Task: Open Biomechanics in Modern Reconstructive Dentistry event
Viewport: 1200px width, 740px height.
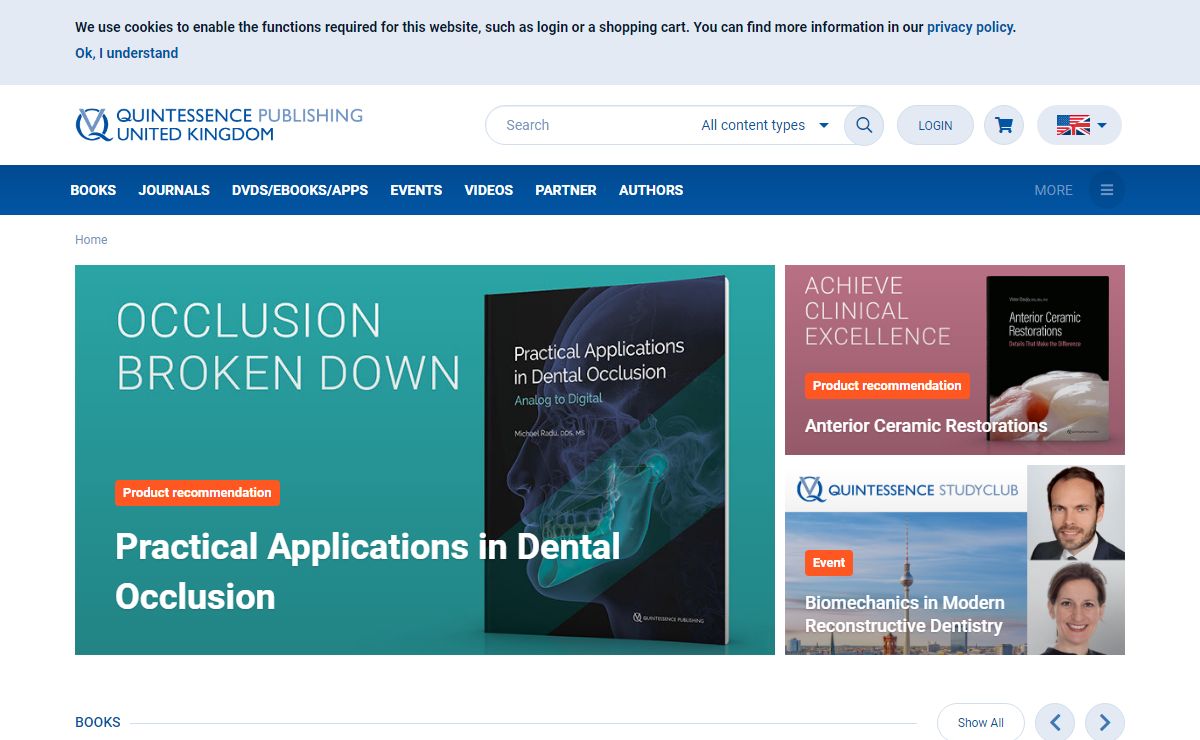Action: [905, 614]
